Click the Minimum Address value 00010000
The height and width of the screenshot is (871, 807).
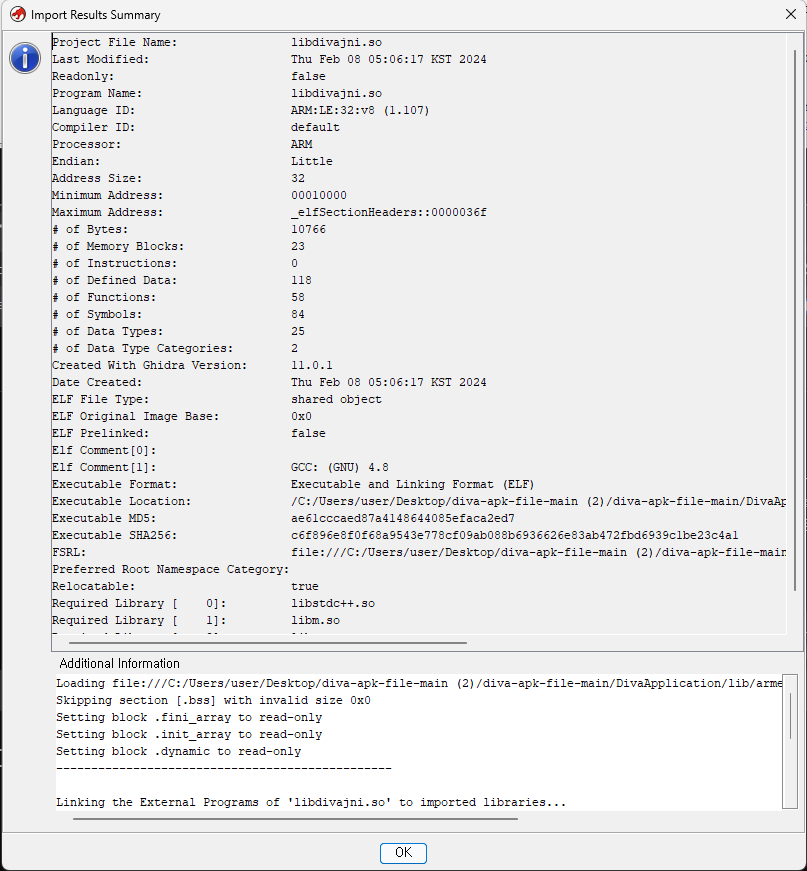coord(318,195)
